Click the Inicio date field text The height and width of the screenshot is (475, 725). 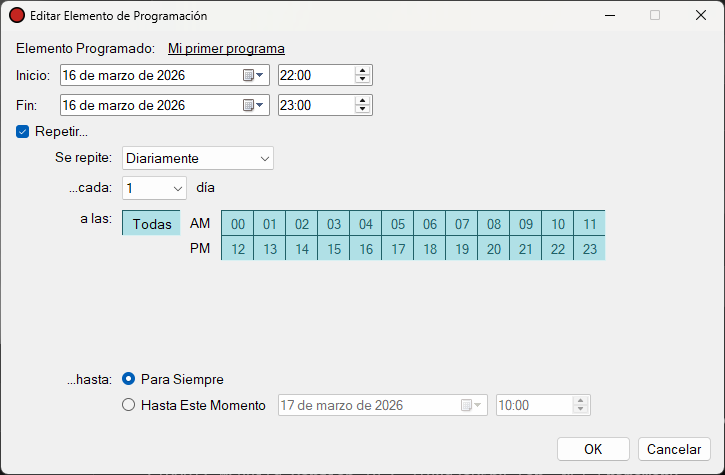pos(124,75)
